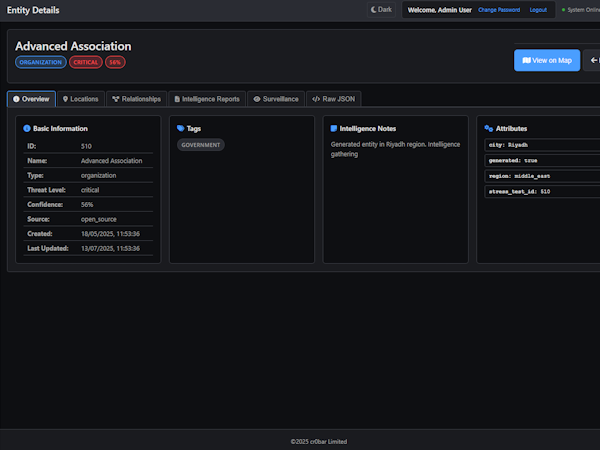
Task: Click the eye icon on Surveillance tab
Action: 257,99
